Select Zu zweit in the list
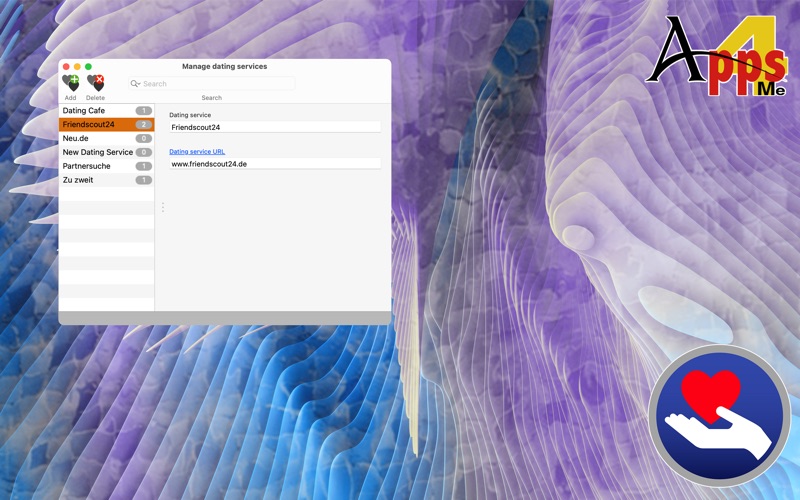The height and width of the screenshot is (500, 800). (x=107, y=180)
